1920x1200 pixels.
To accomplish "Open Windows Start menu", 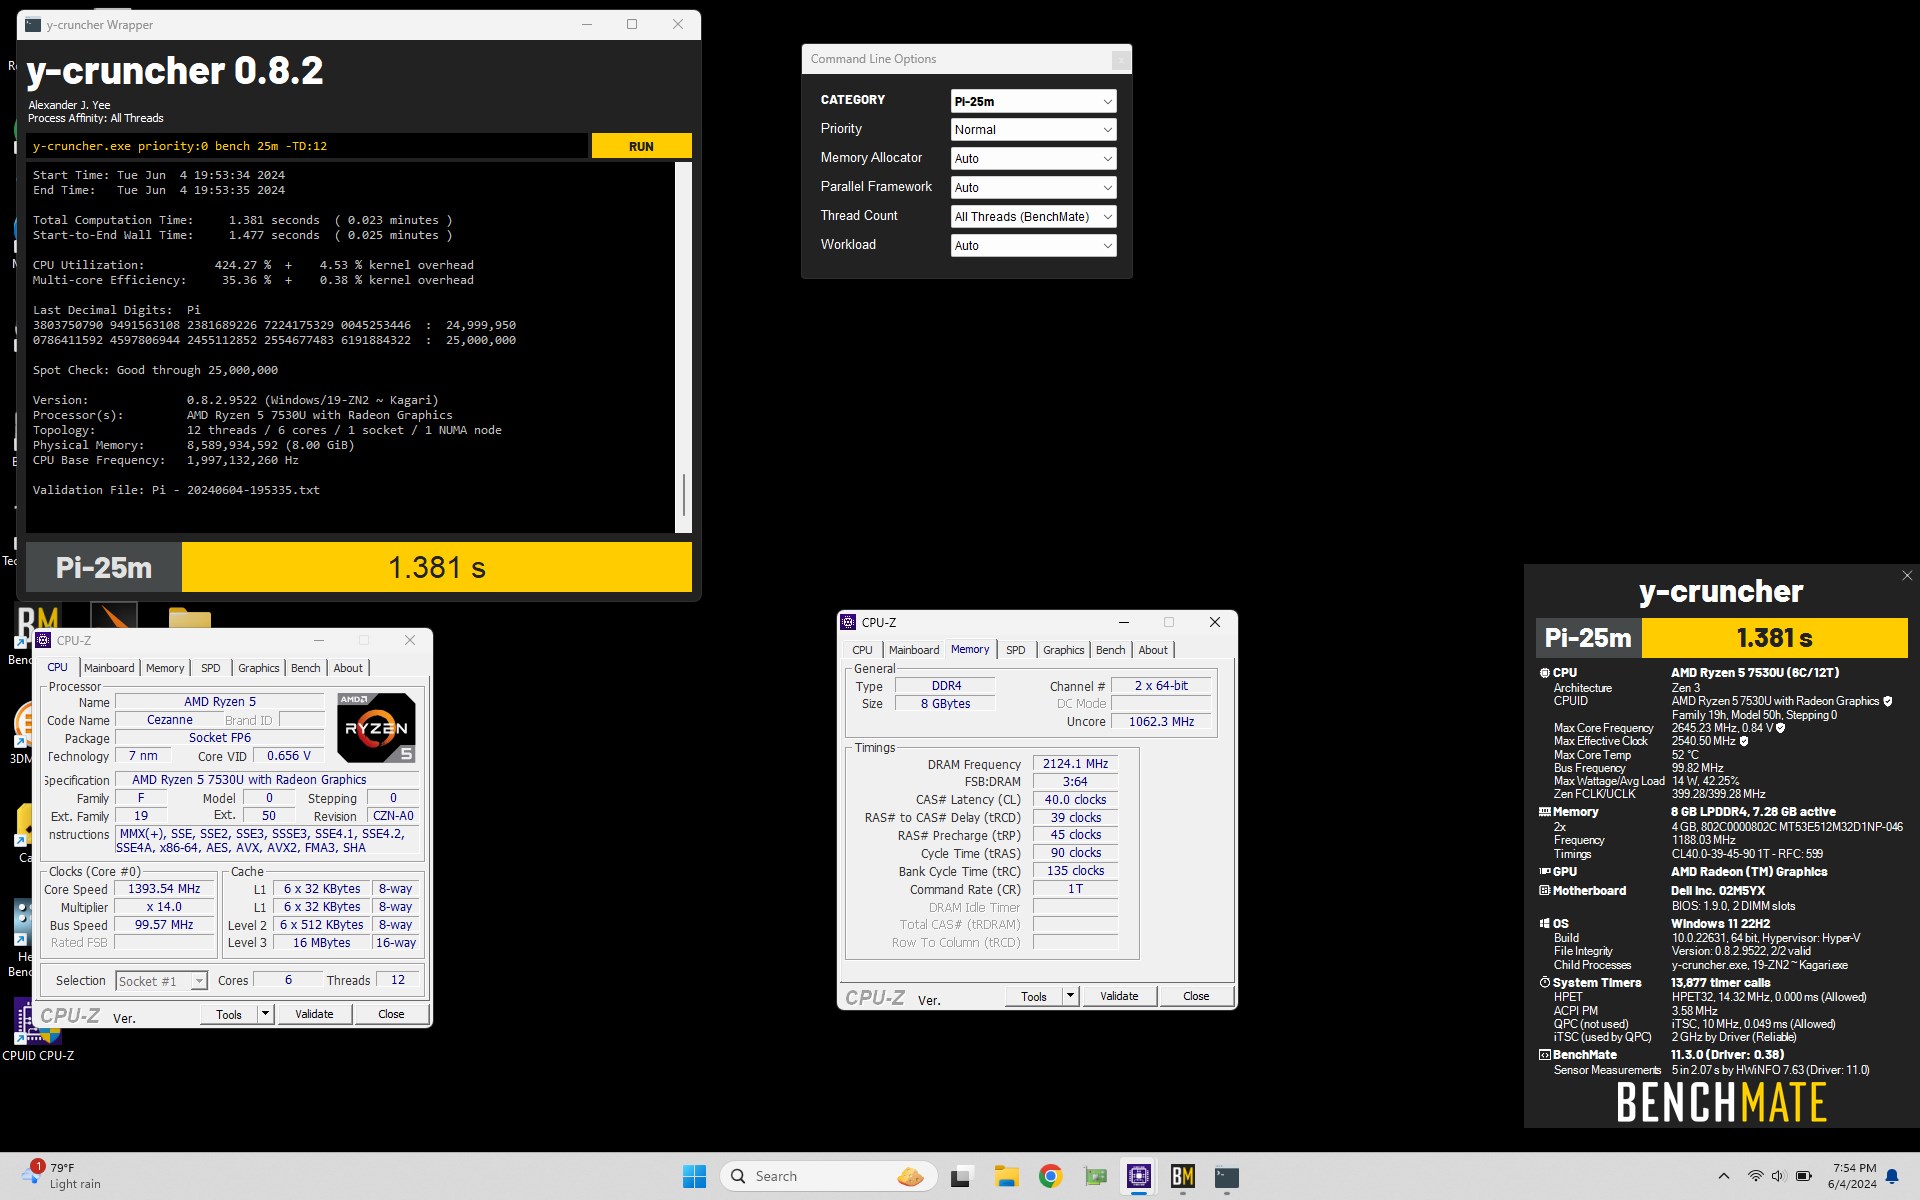I will 694,1177.
